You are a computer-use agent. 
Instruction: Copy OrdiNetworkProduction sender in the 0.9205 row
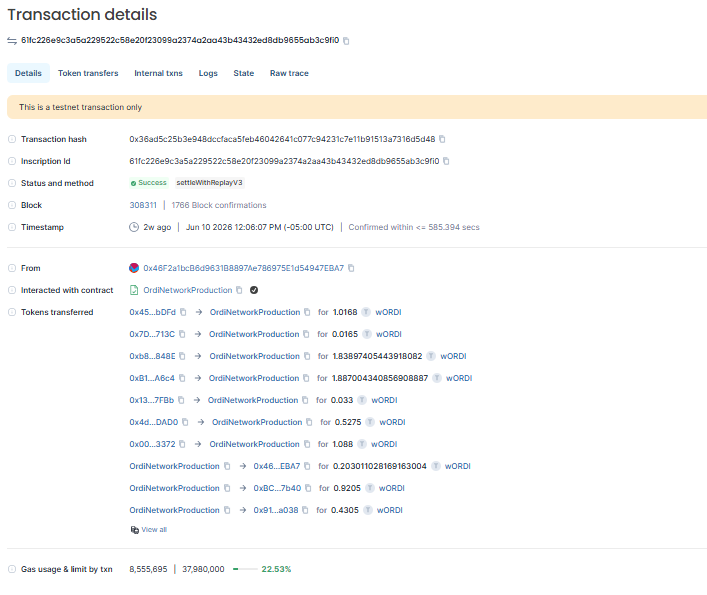click(x=227, y=488)
